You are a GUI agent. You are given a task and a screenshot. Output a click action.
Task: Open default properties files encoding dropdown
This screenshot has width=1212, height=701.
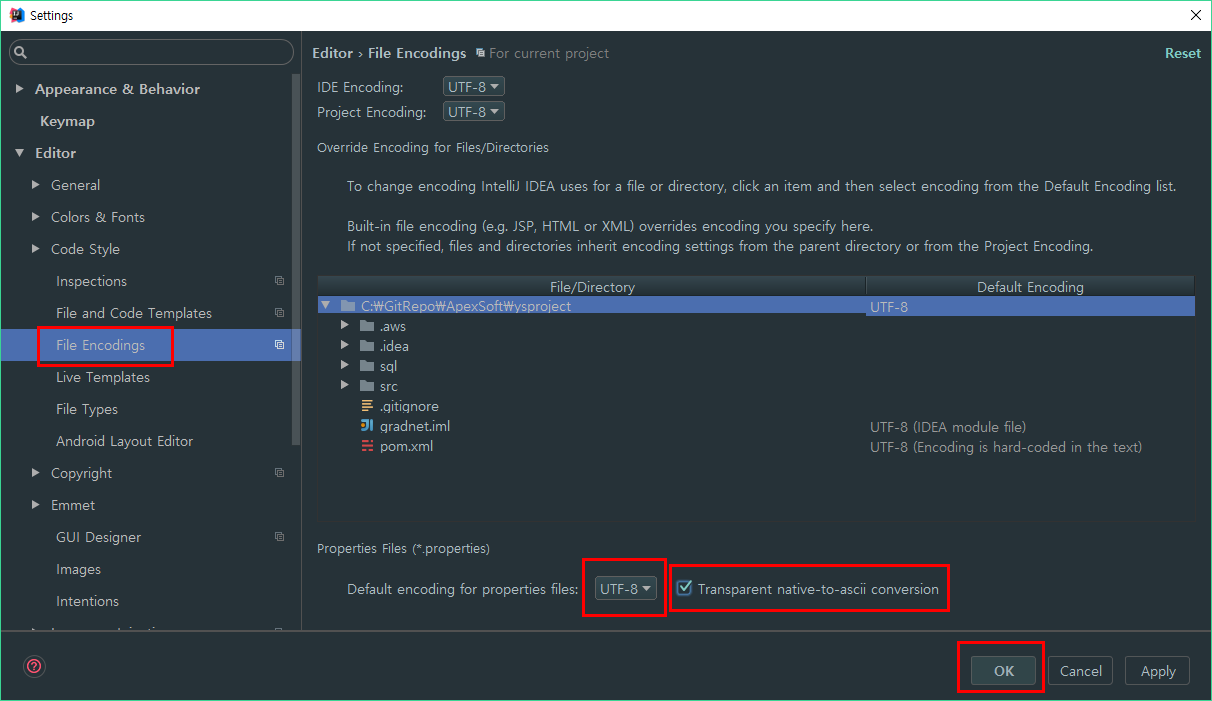[626, 589]
